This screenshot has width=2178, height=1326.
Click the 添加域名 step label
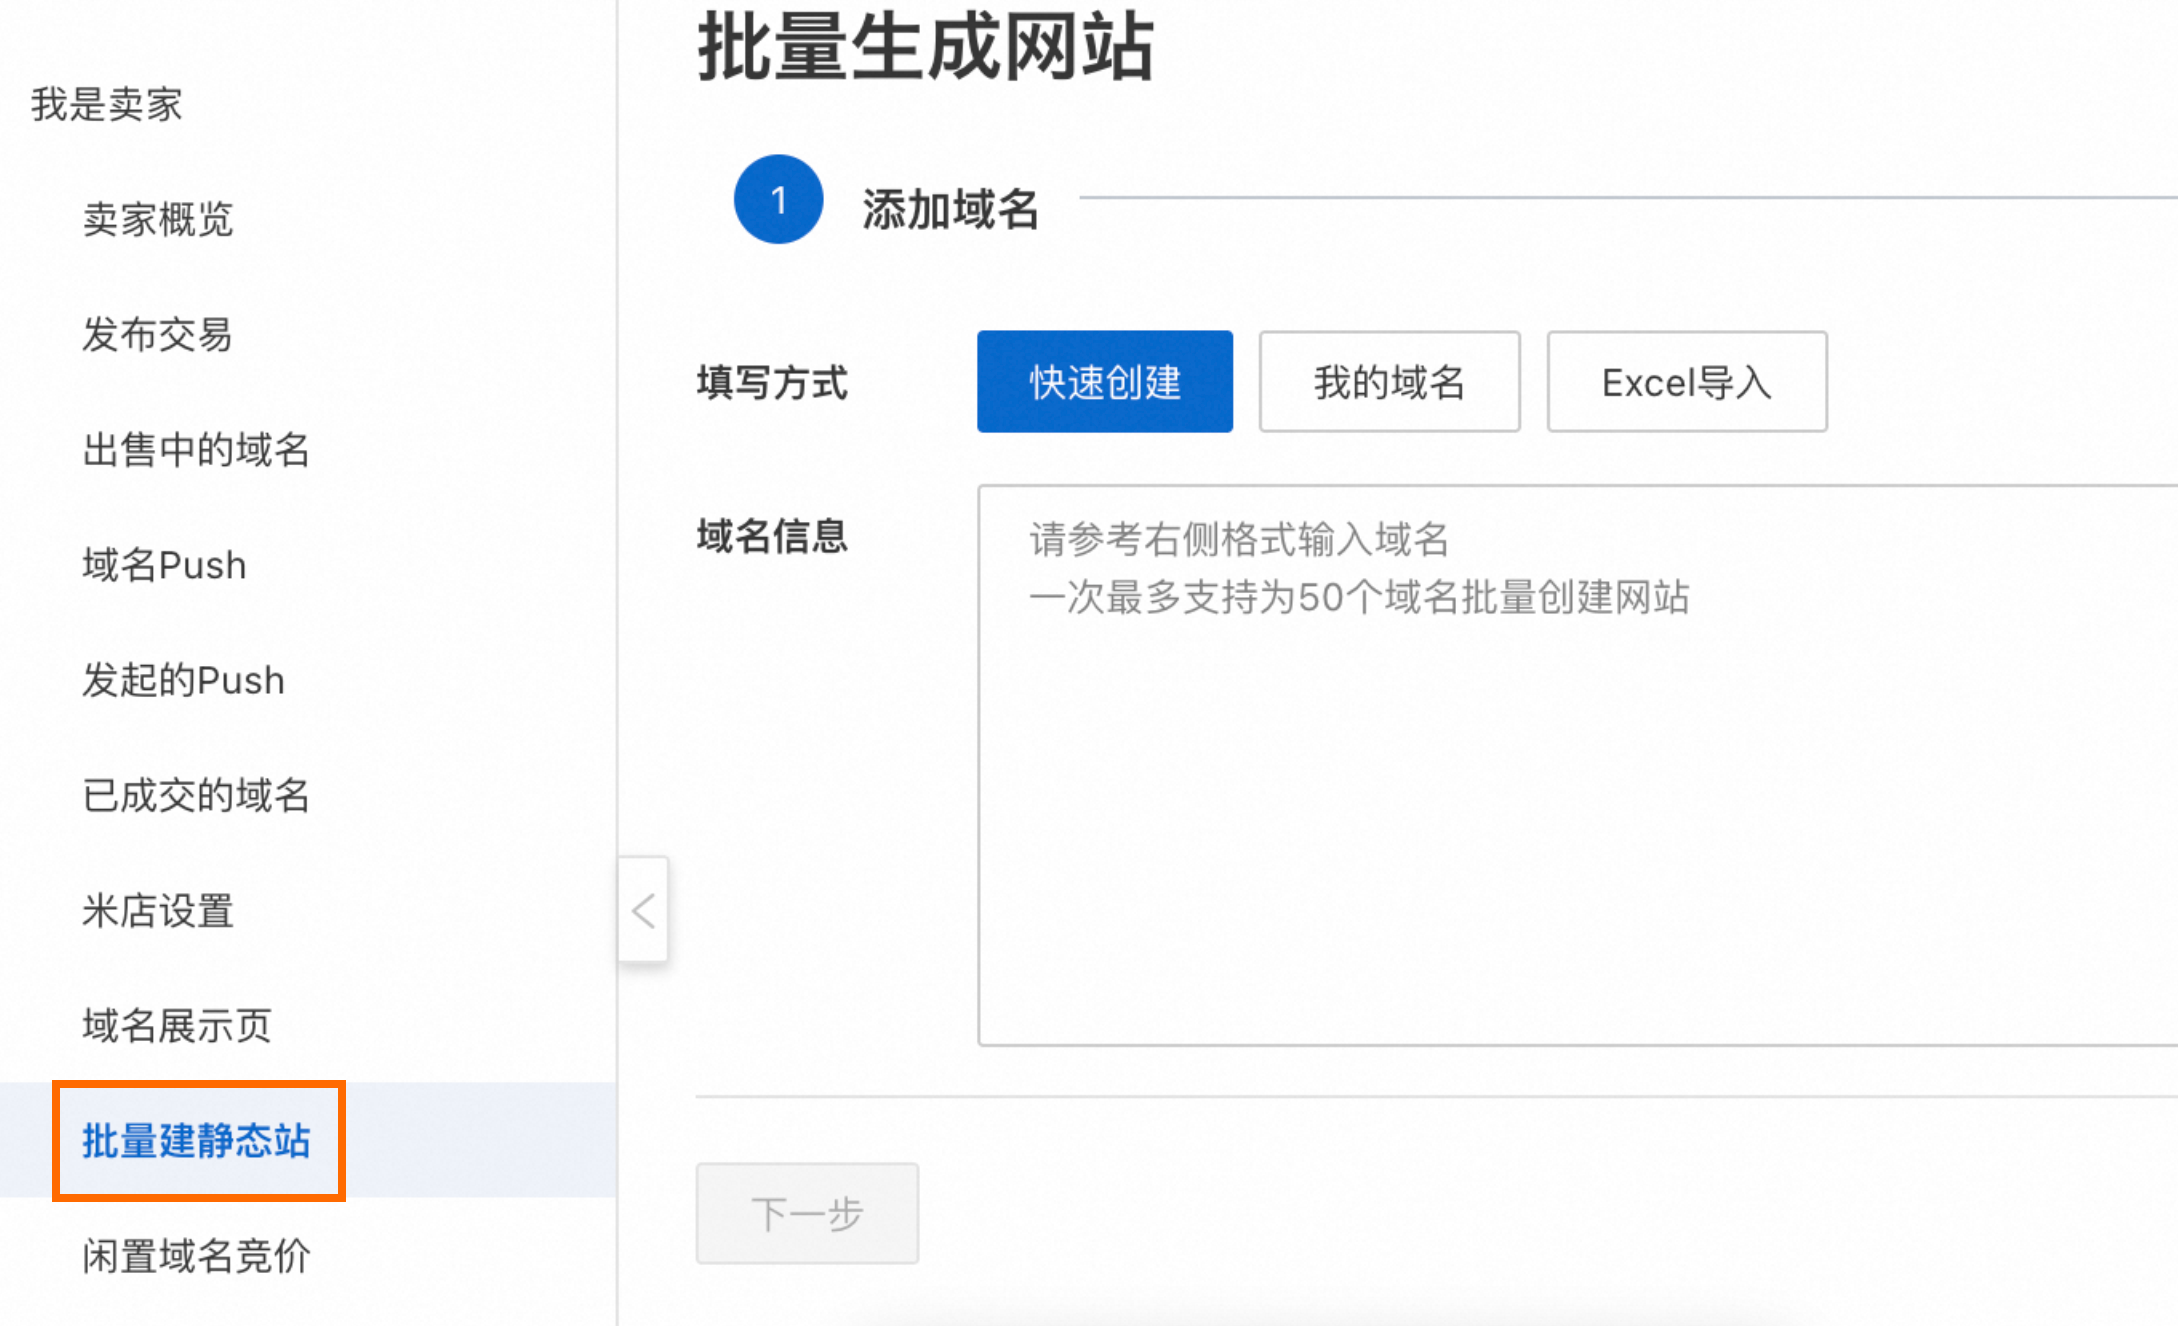pos(950,209)
